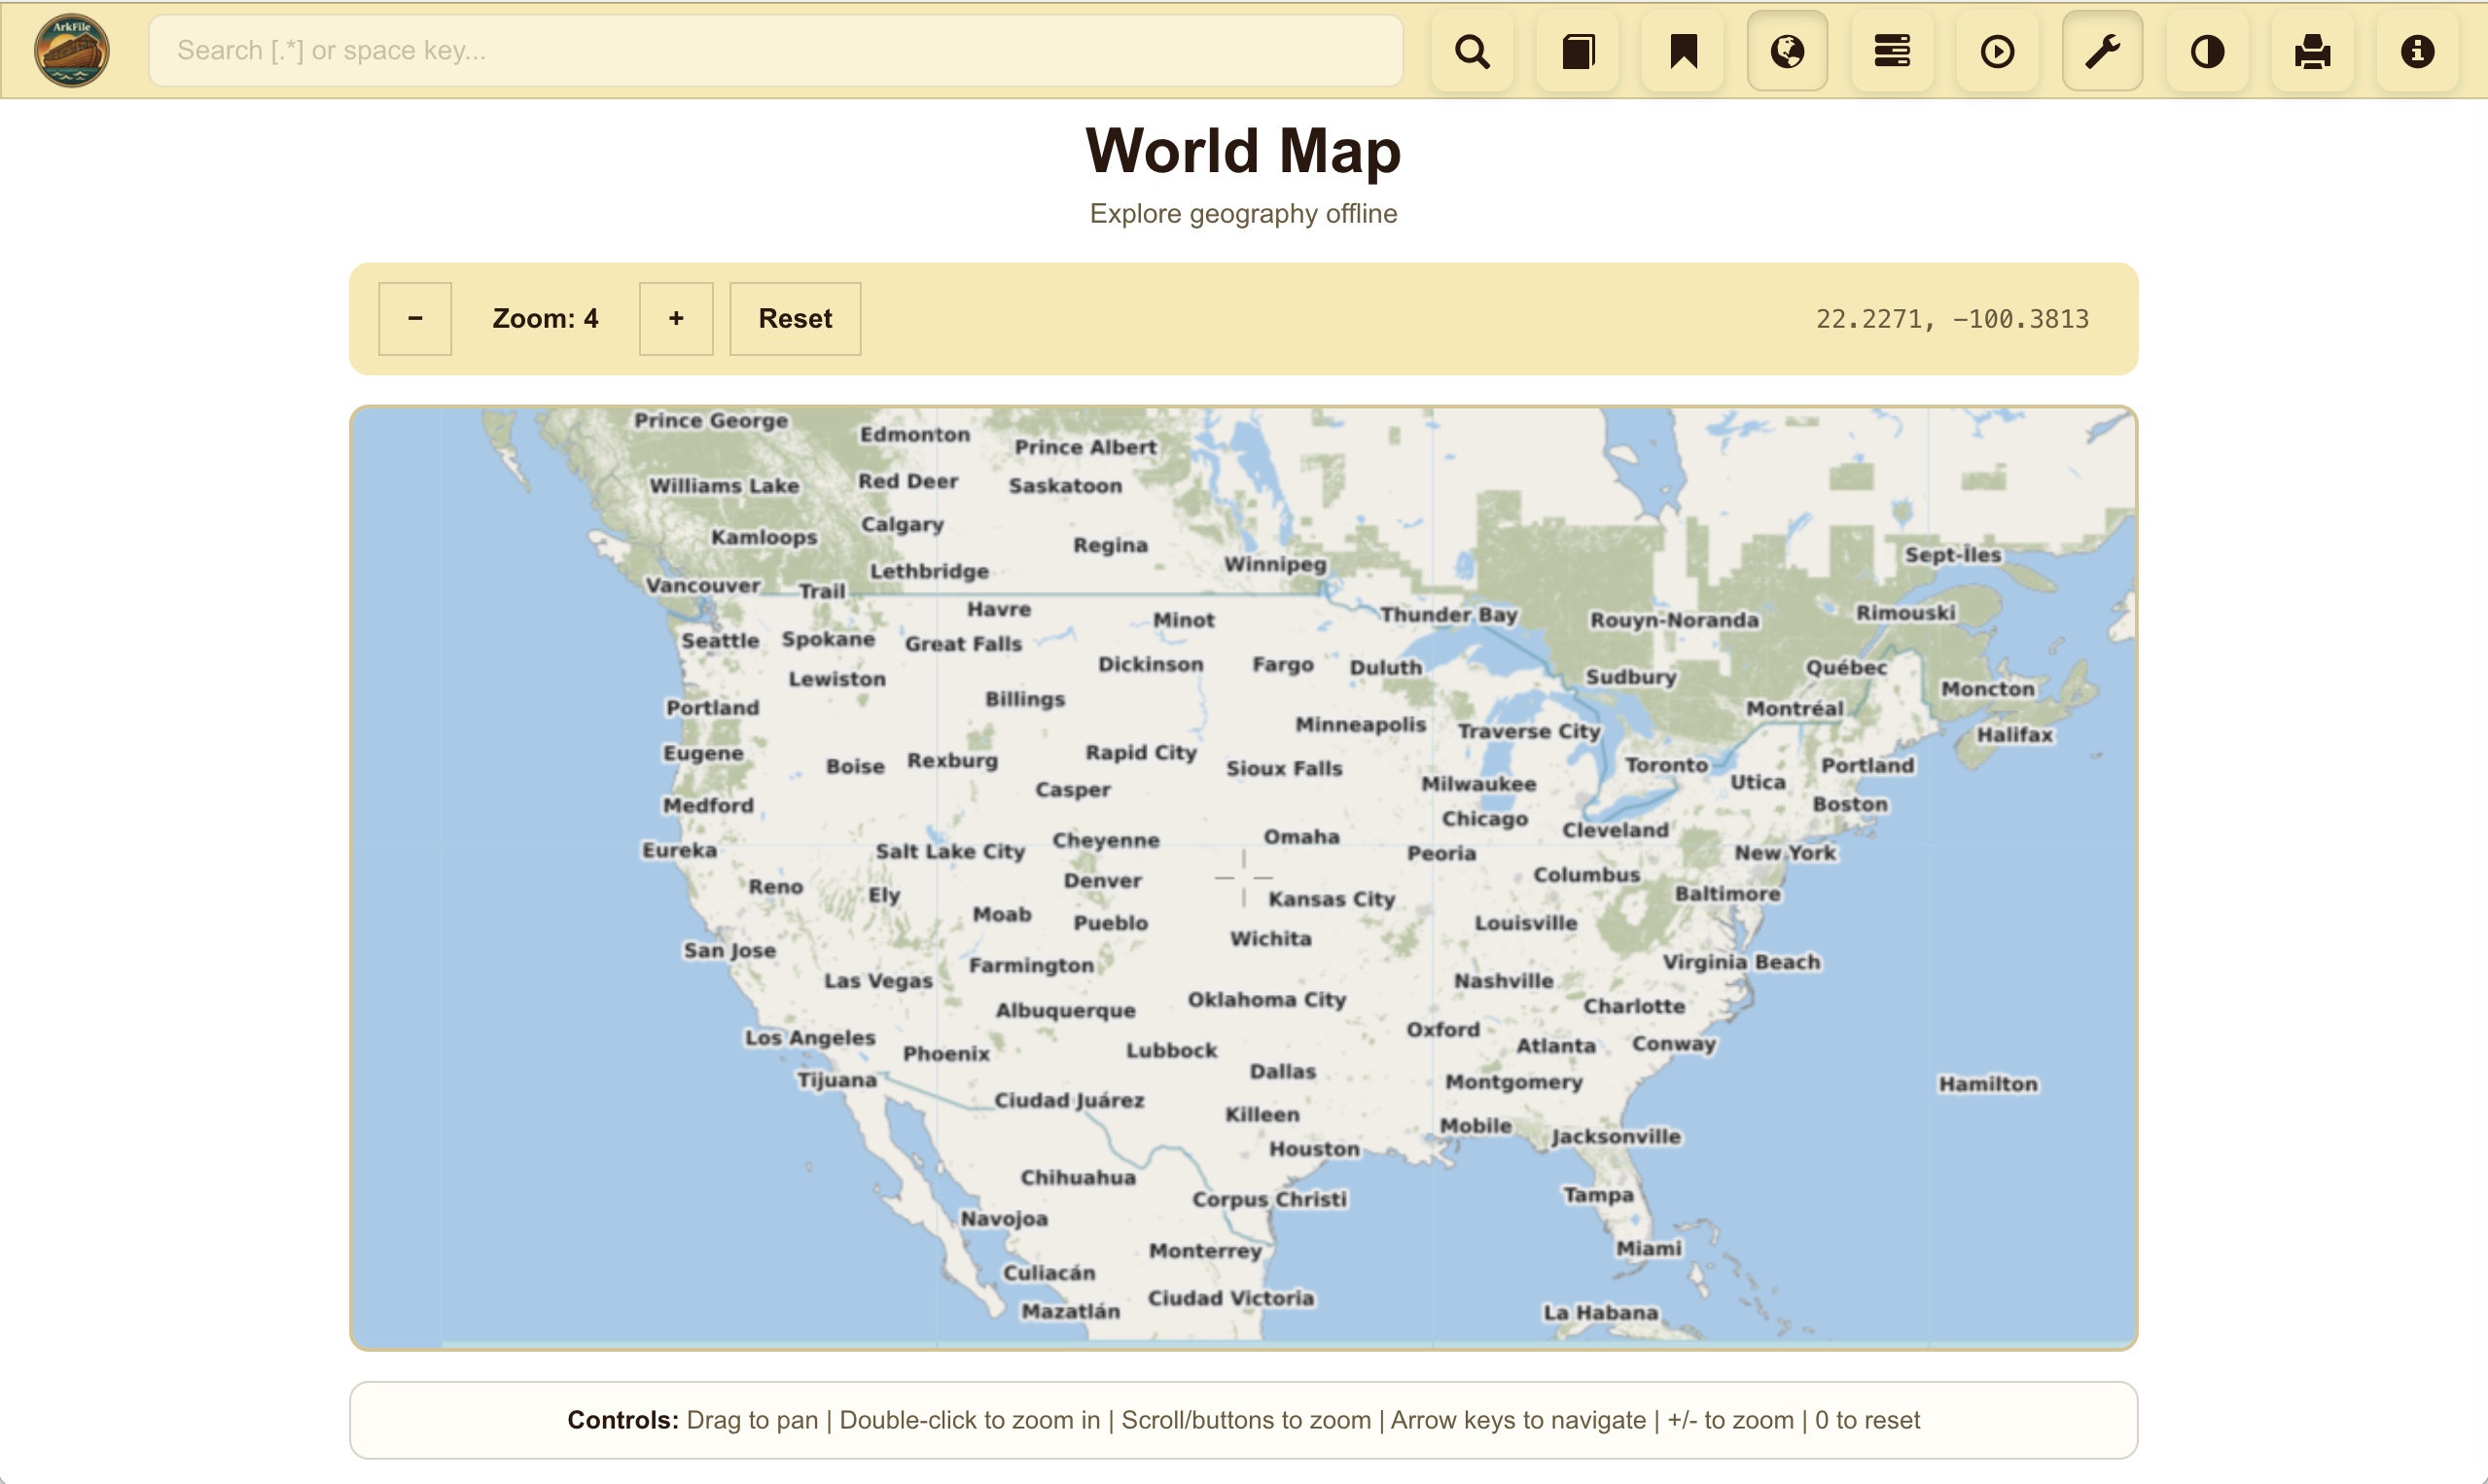Print the current map view
The width and height of the screenshot is (2488, 1484).
pyautogui.click(x=2312, y=50)
